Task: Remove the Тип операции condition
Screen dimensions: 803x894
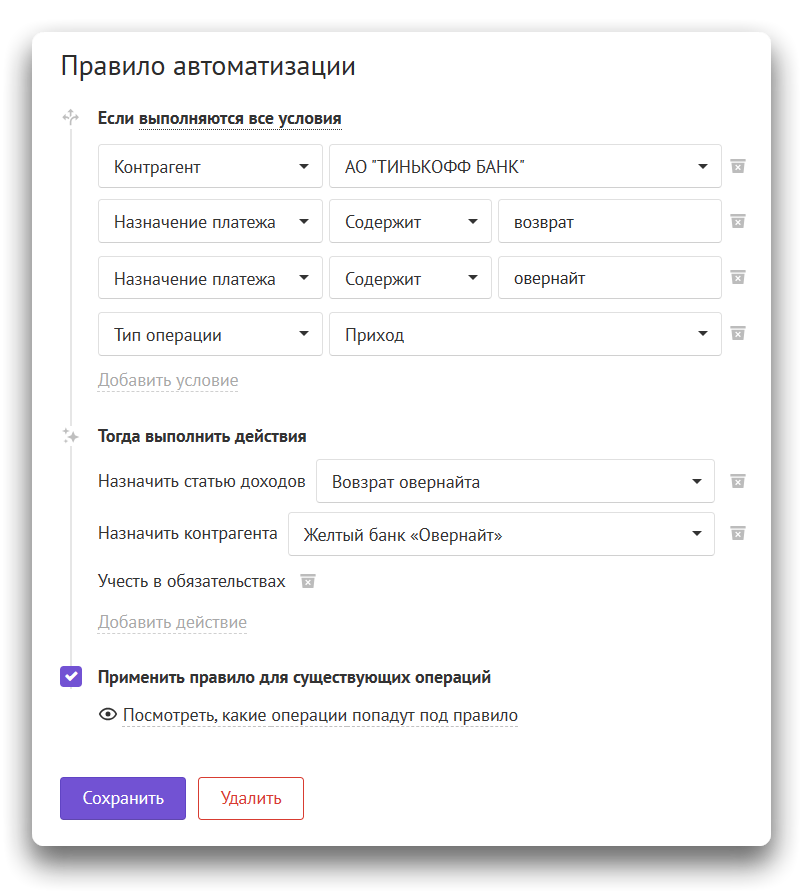Action: (738, 333)
